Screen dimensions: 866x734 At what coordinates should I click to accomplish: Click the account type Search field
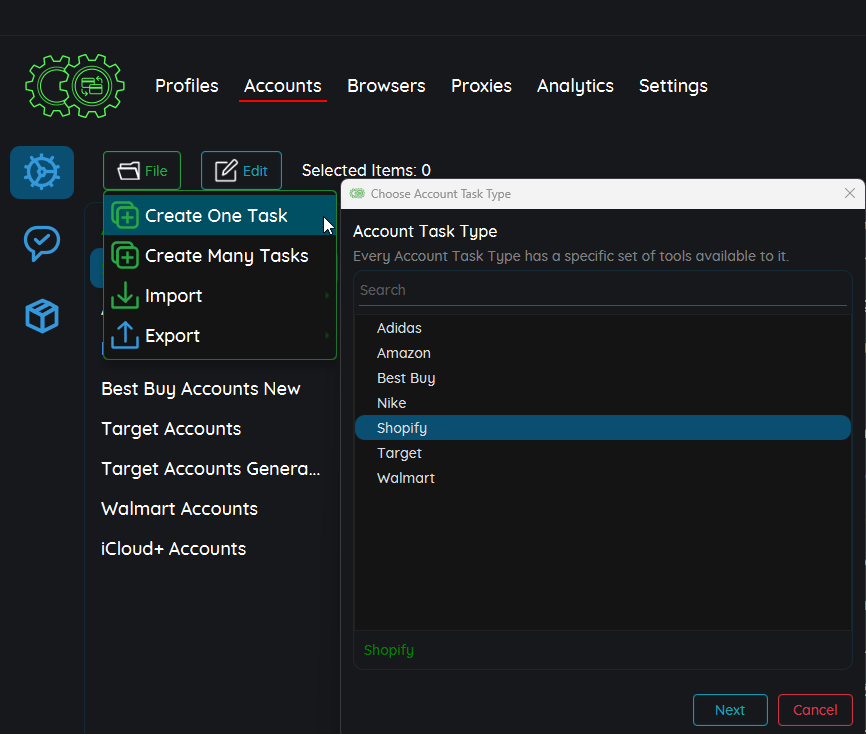click(x=602, y=290)
